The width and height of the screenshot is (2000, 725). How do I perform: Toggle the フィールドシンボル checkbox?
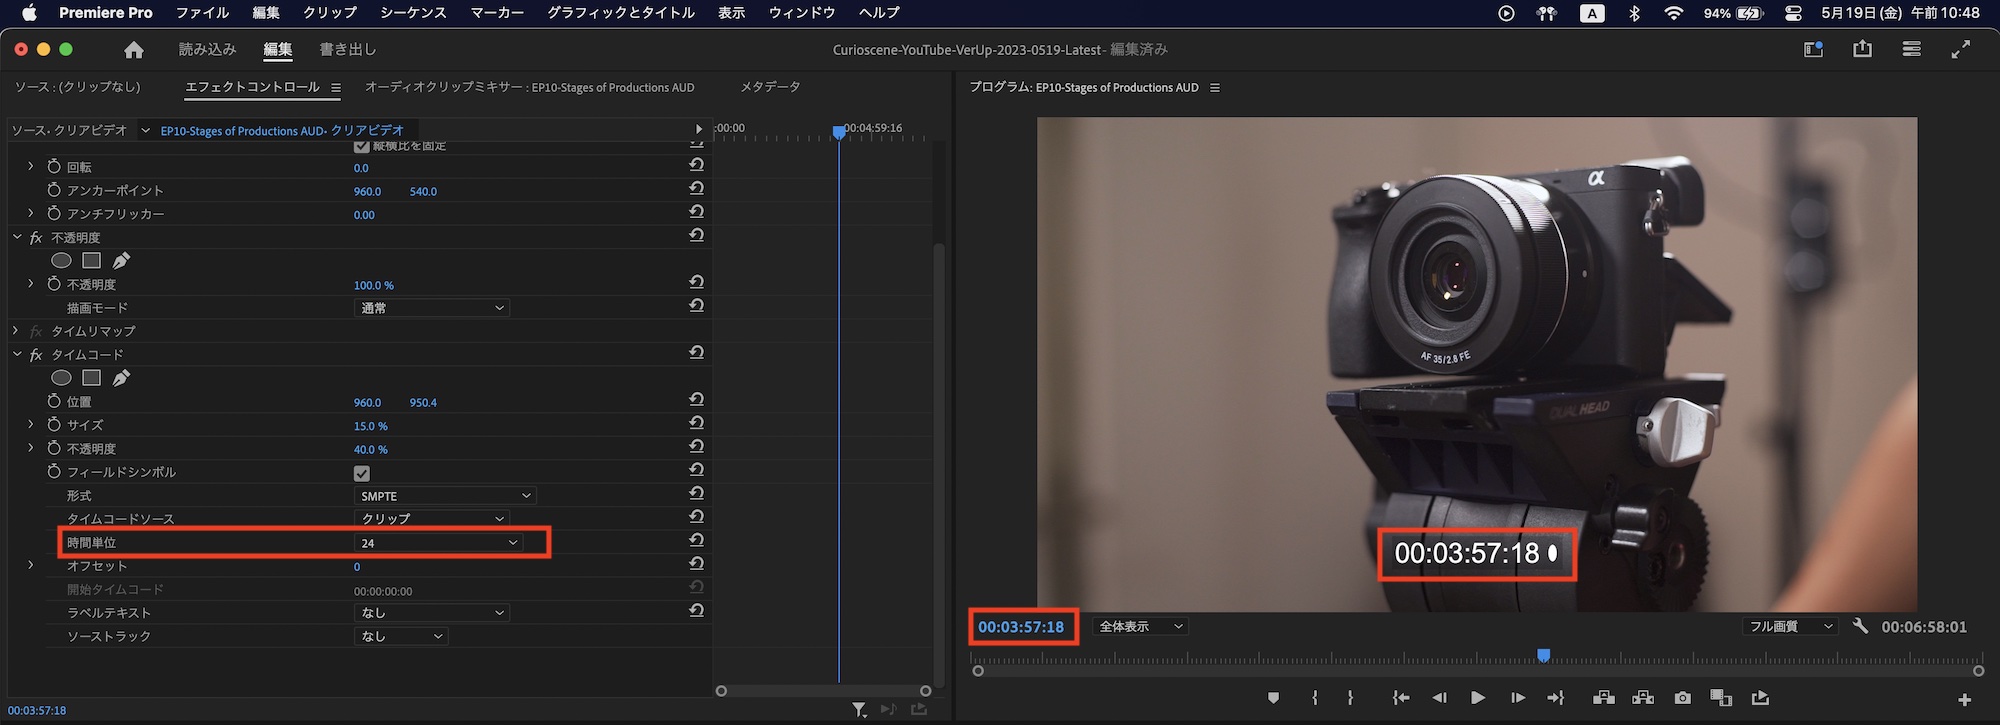click(x=362, y=473)
